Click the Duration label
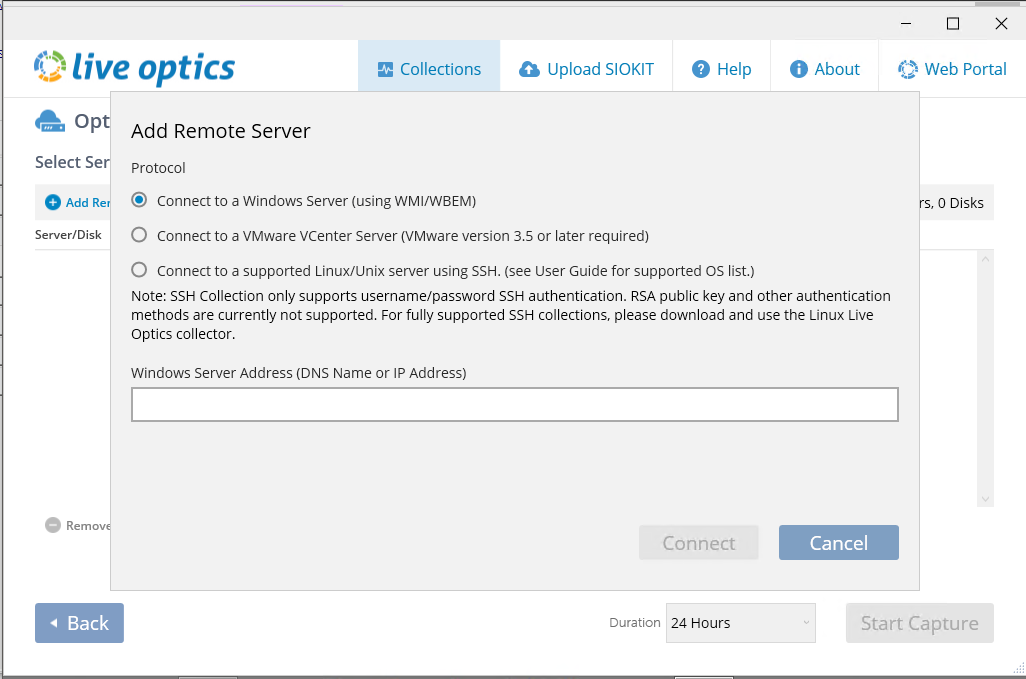Screen dimensions: 1026x679 (635, 623)
